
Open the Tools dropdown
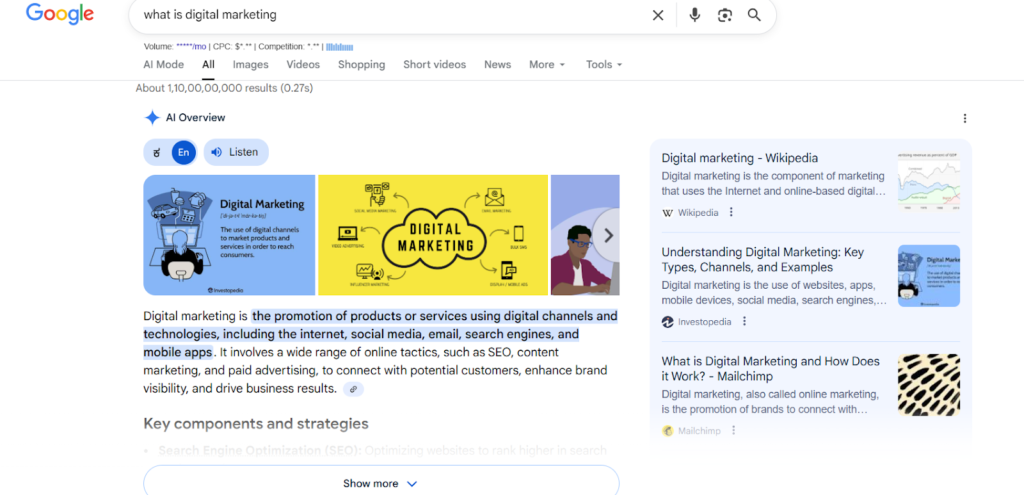tap(604, 65)
